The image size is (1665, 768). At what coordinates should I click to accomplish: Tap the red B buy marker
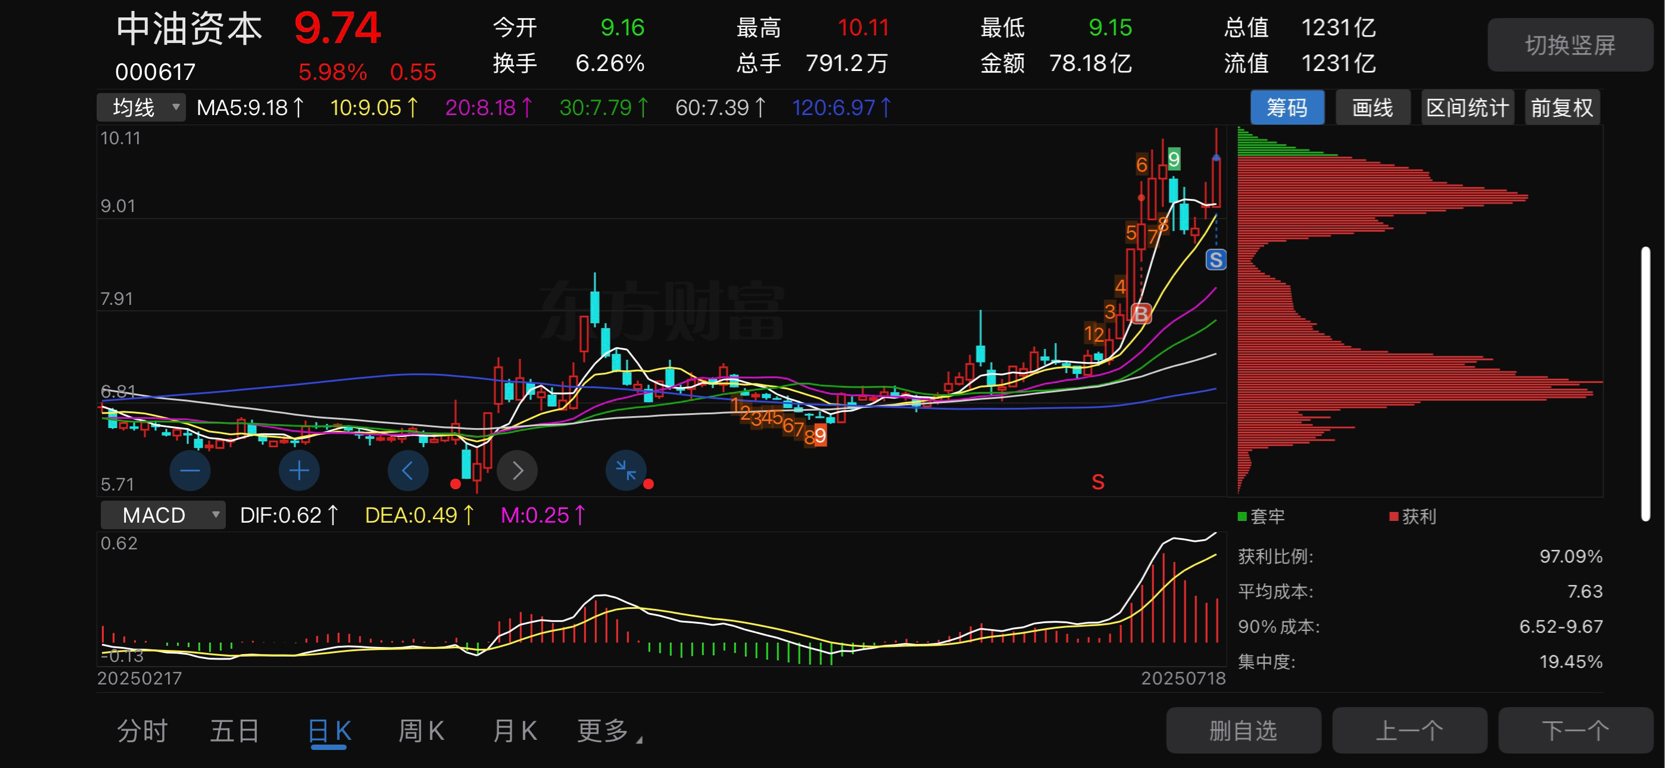click(1141, 314)
